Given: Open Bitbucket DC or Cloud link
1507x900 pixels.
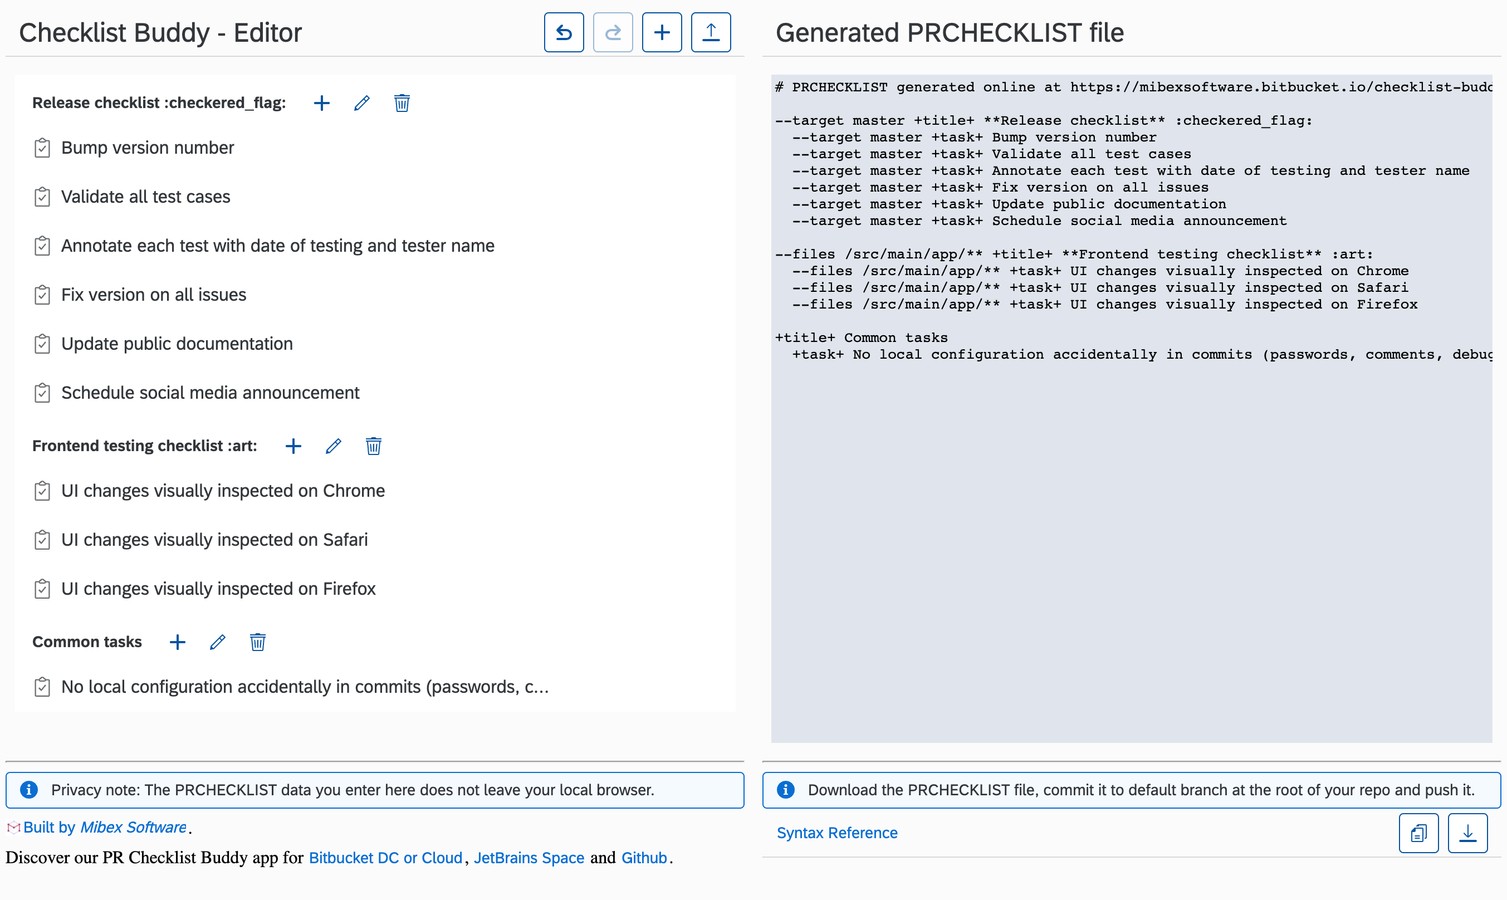Looking at the screenshot, I should pyautogui.click(x=386, y=858).
